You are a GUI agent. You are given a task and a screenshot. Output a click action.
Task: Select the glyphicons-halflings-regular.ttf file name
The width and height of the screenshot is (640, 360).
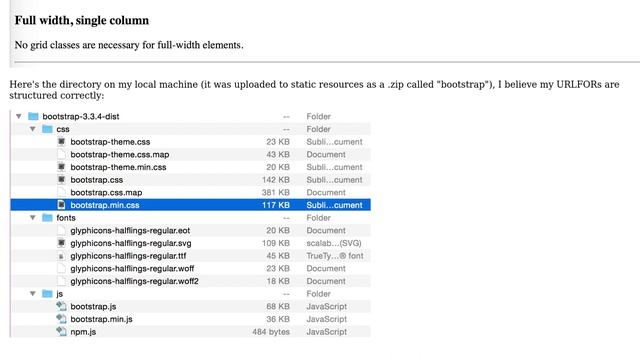pos(128,256)
